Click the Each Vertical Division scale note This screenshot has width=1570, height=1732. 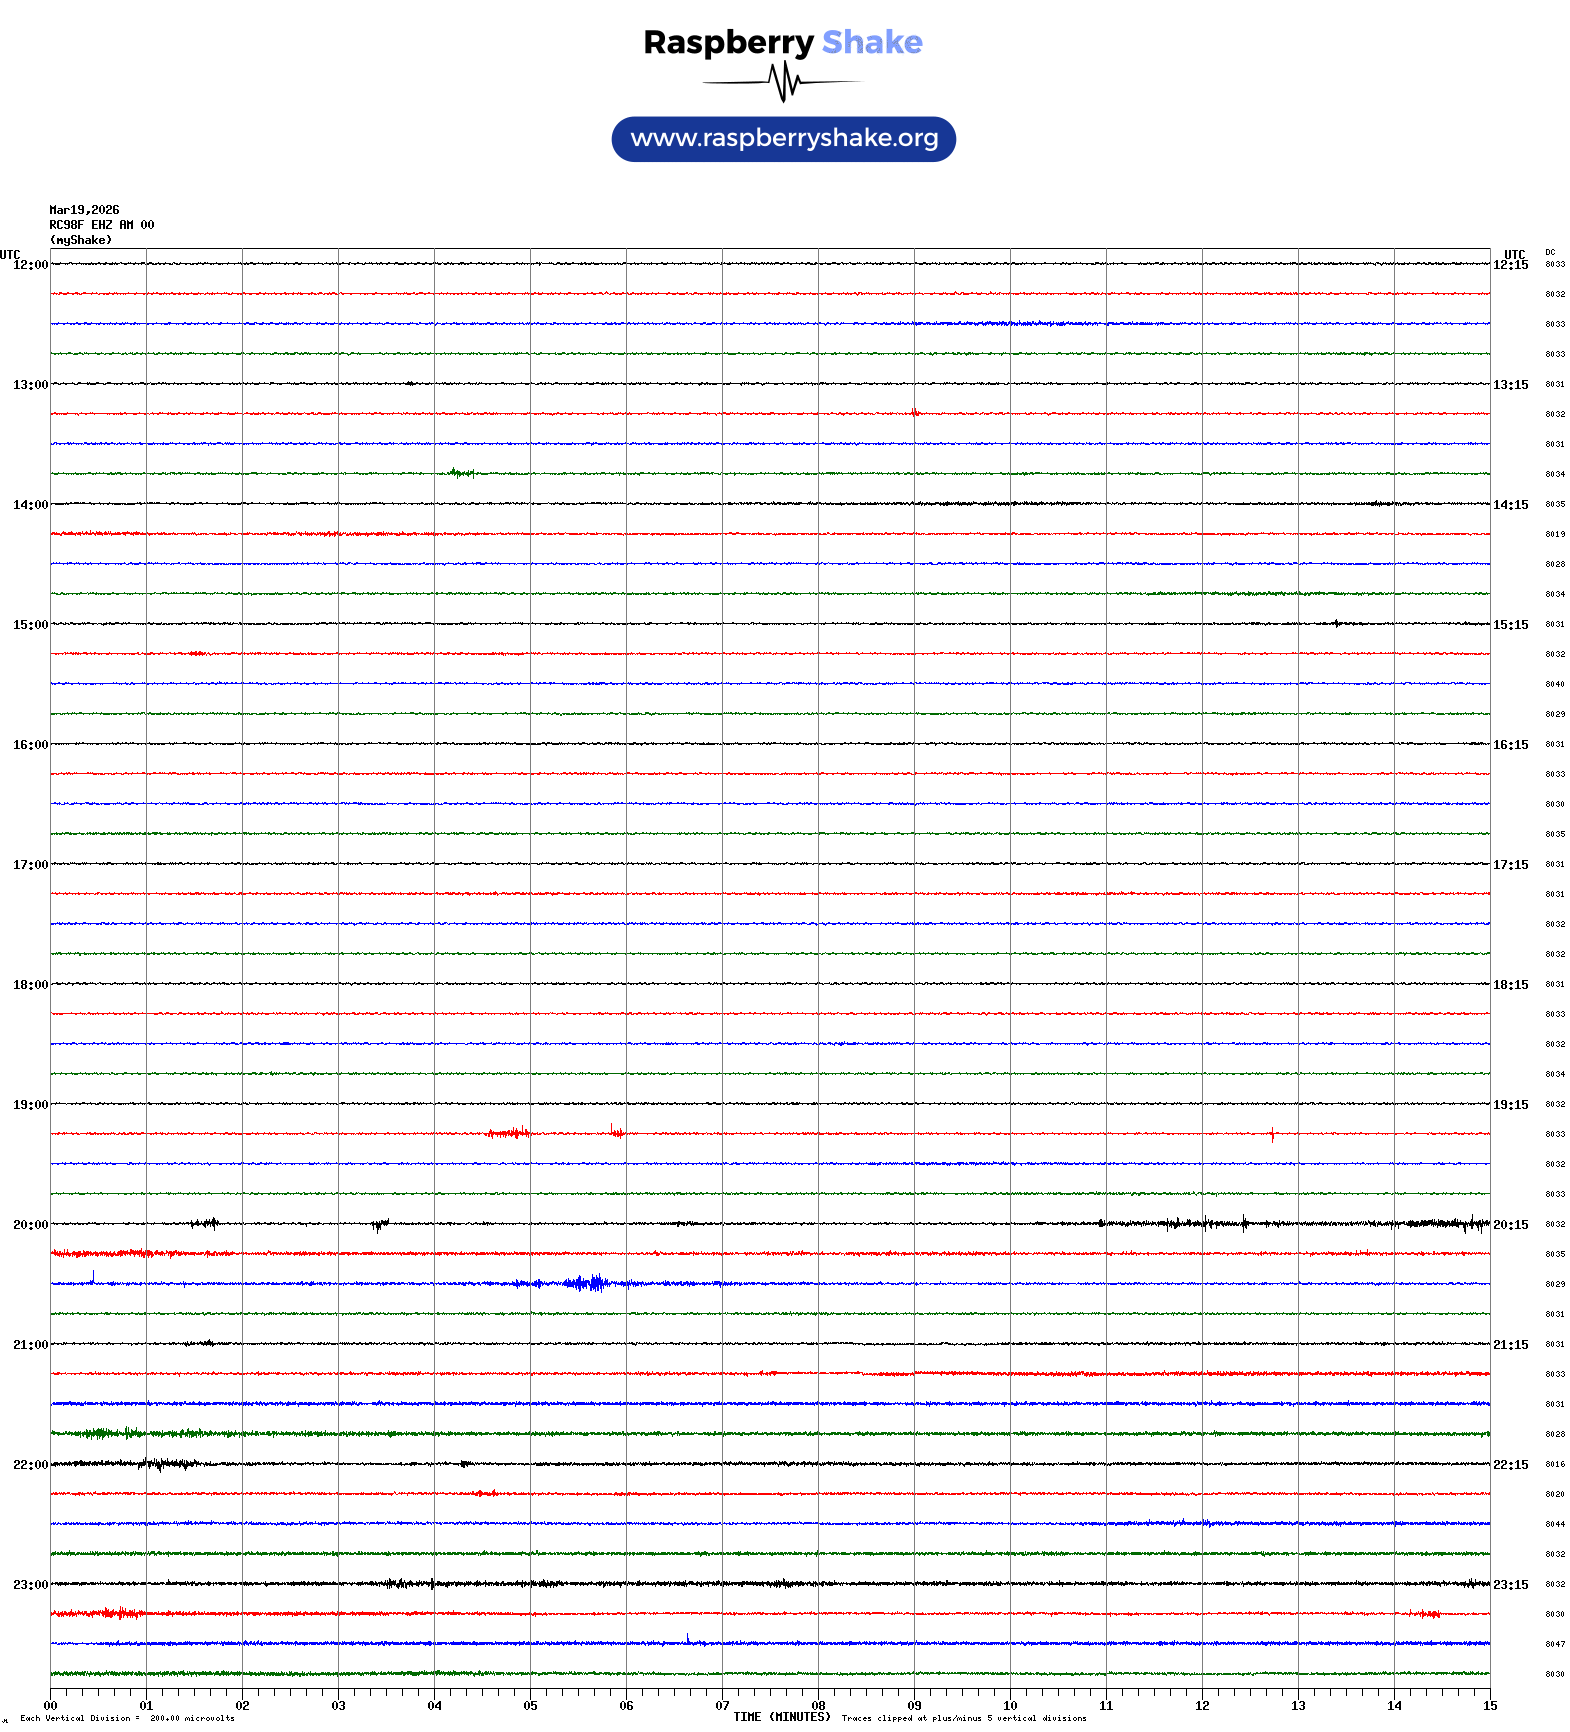(127, 1718)
